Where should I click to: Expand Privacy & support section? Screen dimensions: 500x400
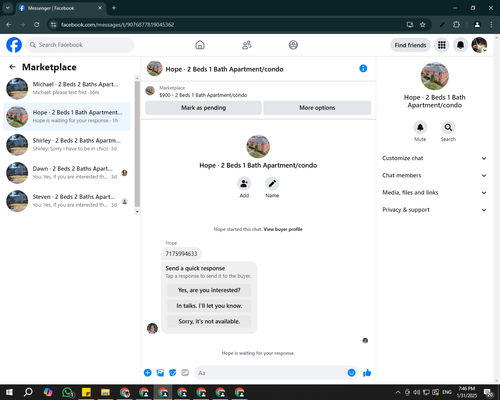(x=434, y=210)
